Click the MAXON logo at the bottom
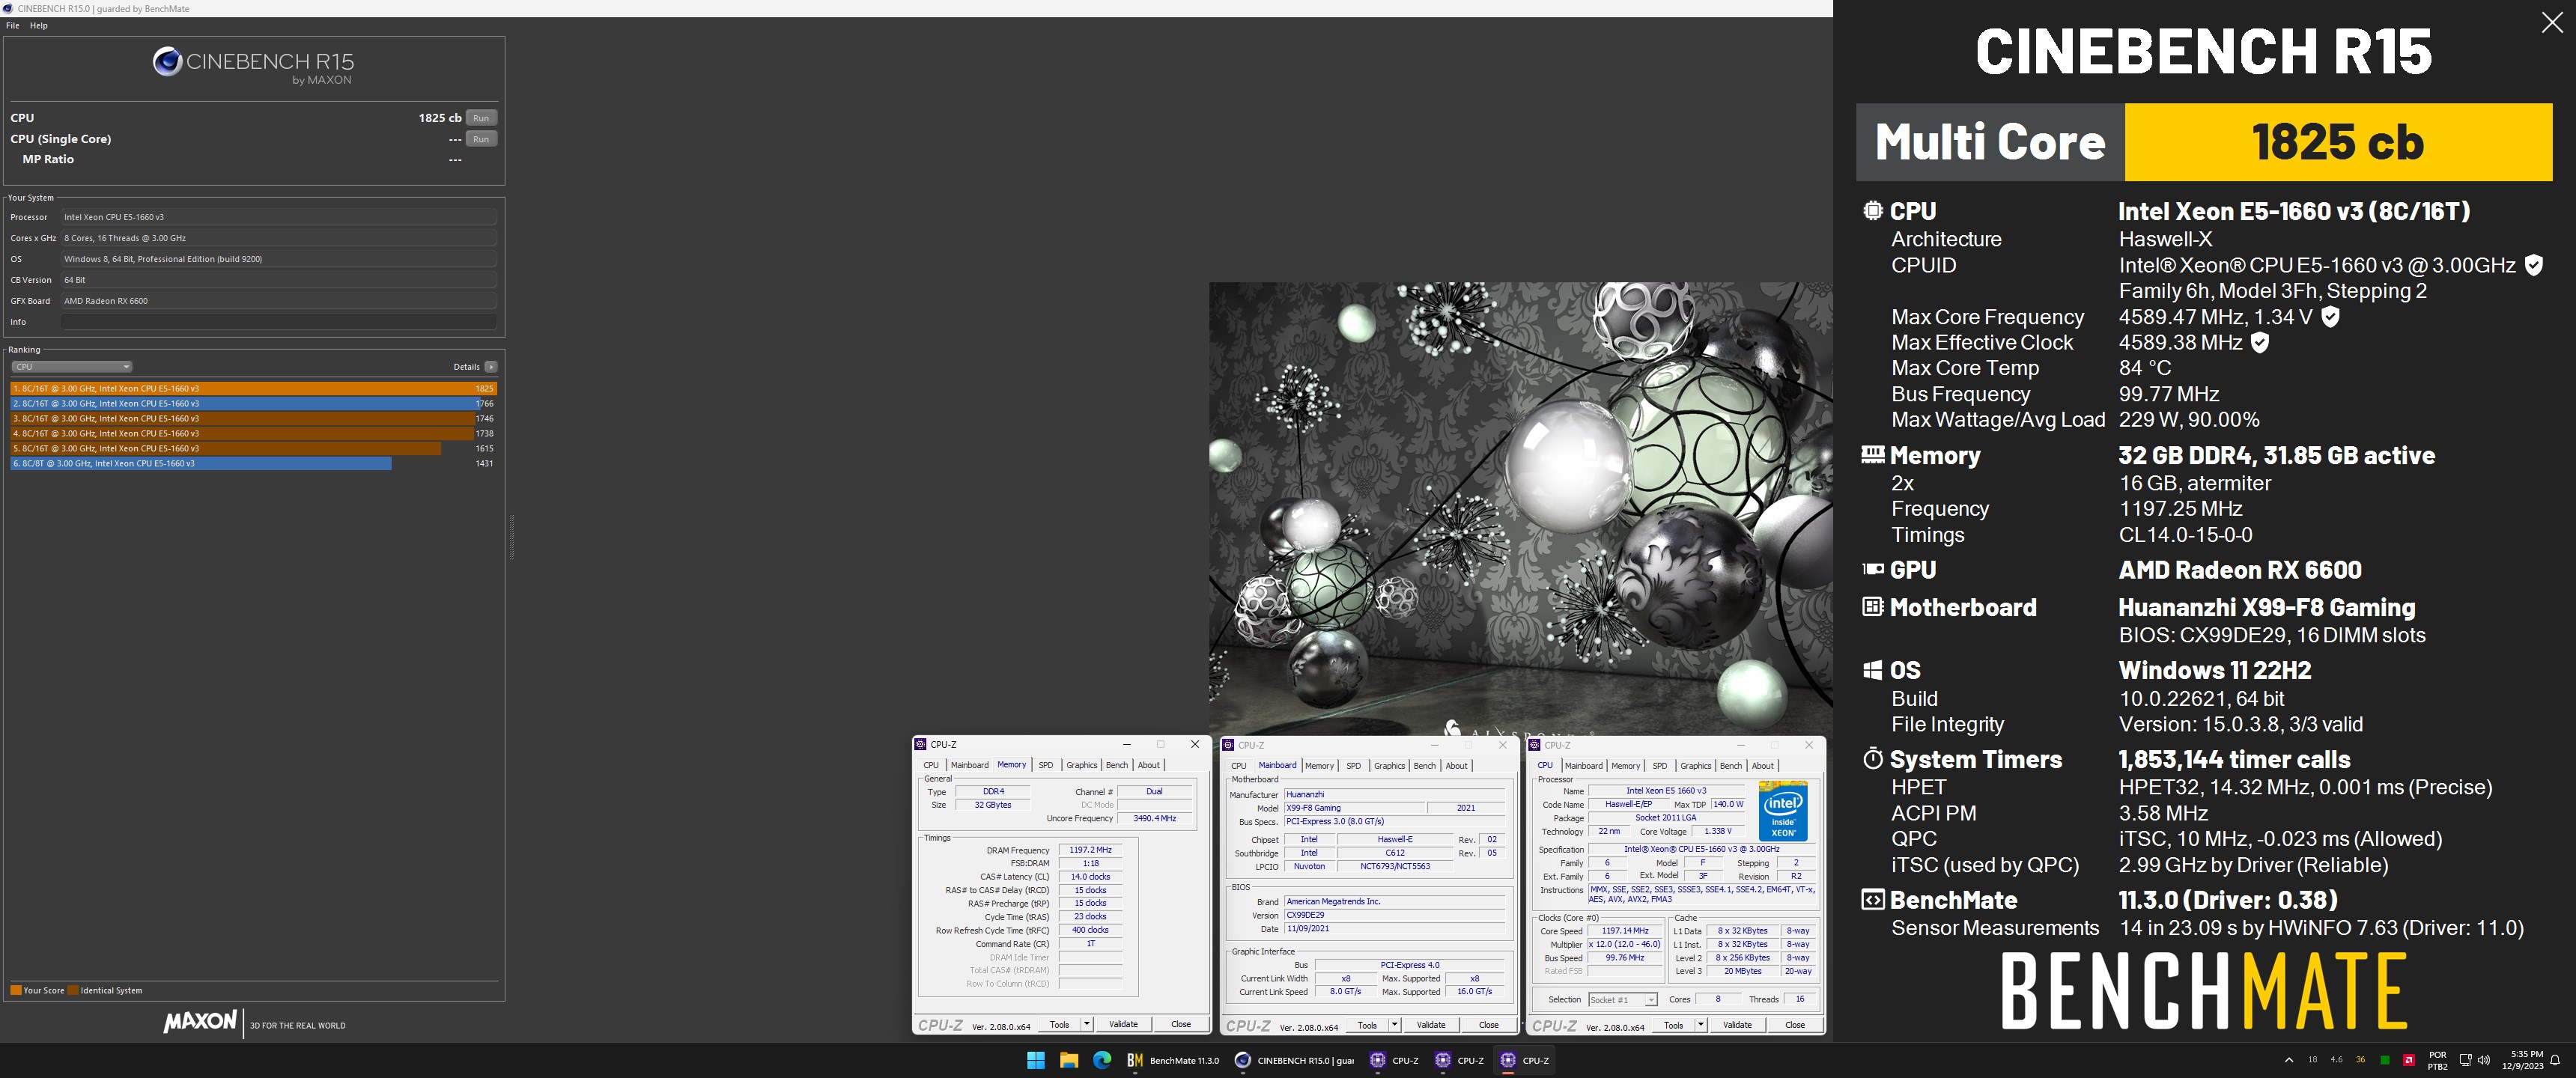Screen dimensions: 2576x1078 click(x=200, y=1022)
